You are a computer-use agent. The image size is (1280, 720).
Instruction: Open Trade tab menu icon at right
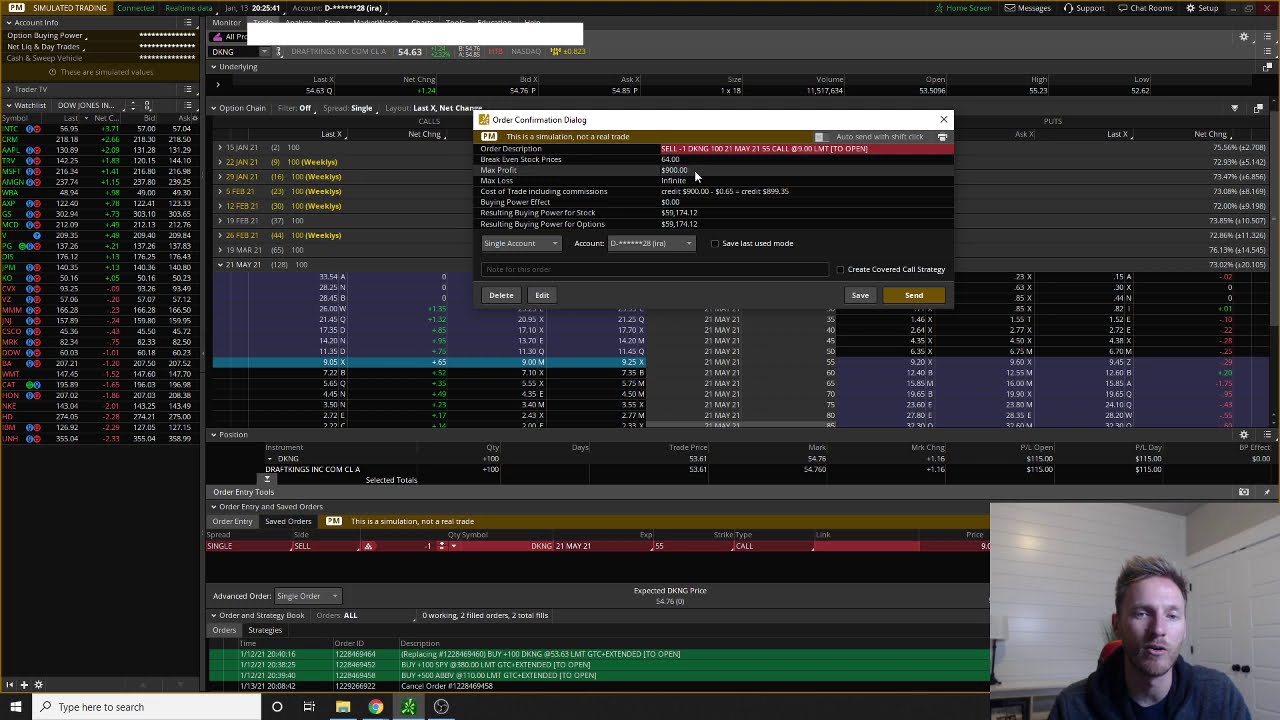(1268, 37)
